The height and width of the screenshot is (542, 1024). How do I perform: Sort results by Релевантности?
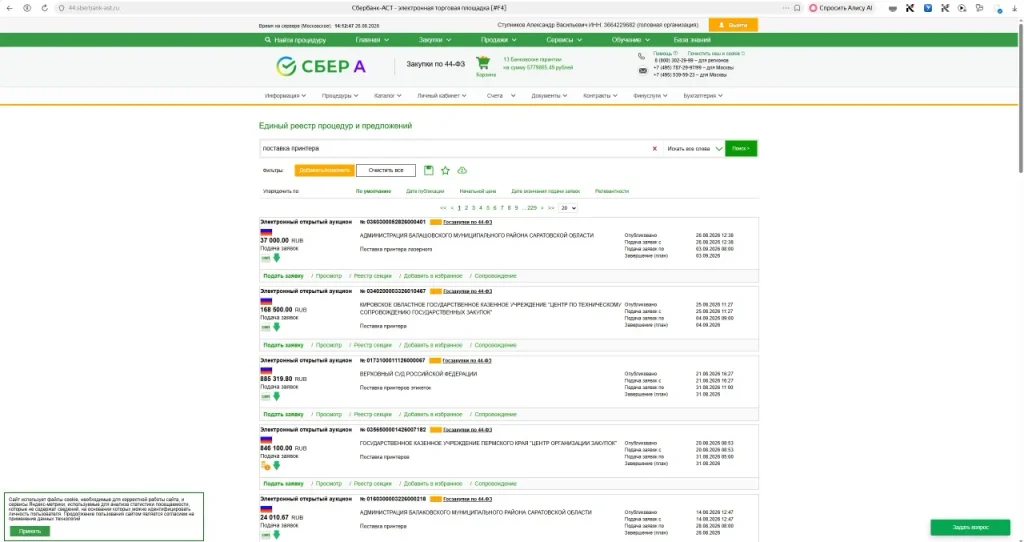[x=612, y=191]
